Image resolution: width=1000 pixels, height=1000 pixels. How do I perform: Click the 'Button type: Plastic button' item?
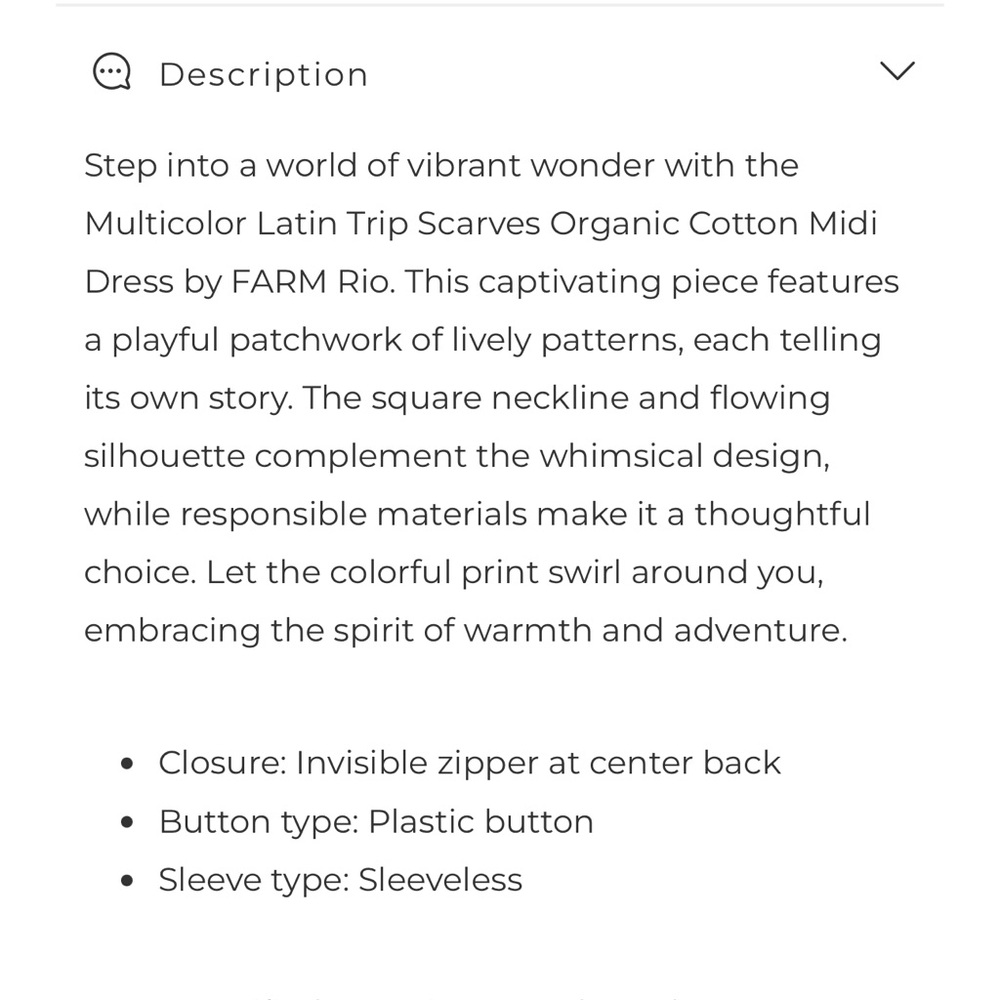[376, 821]
